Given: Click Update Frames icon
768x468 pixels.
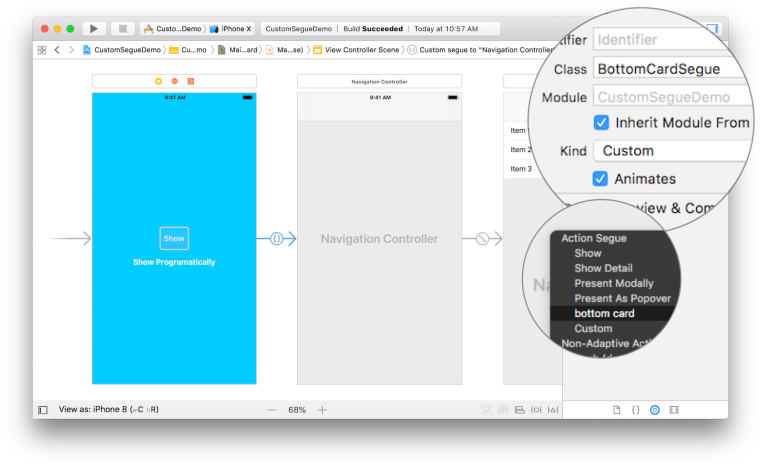Looking at the screenshot, I should [x=486, y=410].
